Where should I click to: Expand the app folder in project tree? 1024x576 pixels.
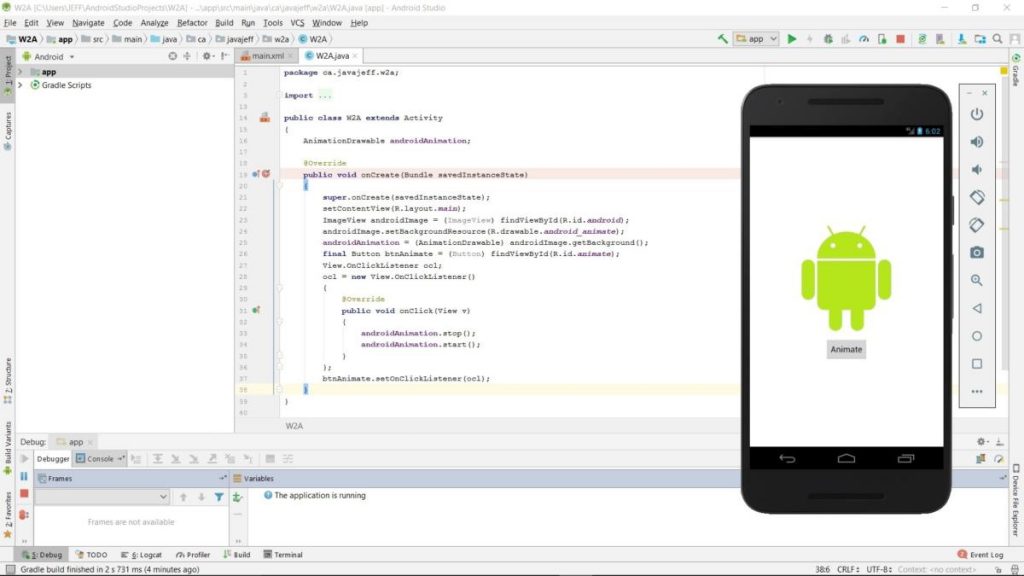coord(20,72)
